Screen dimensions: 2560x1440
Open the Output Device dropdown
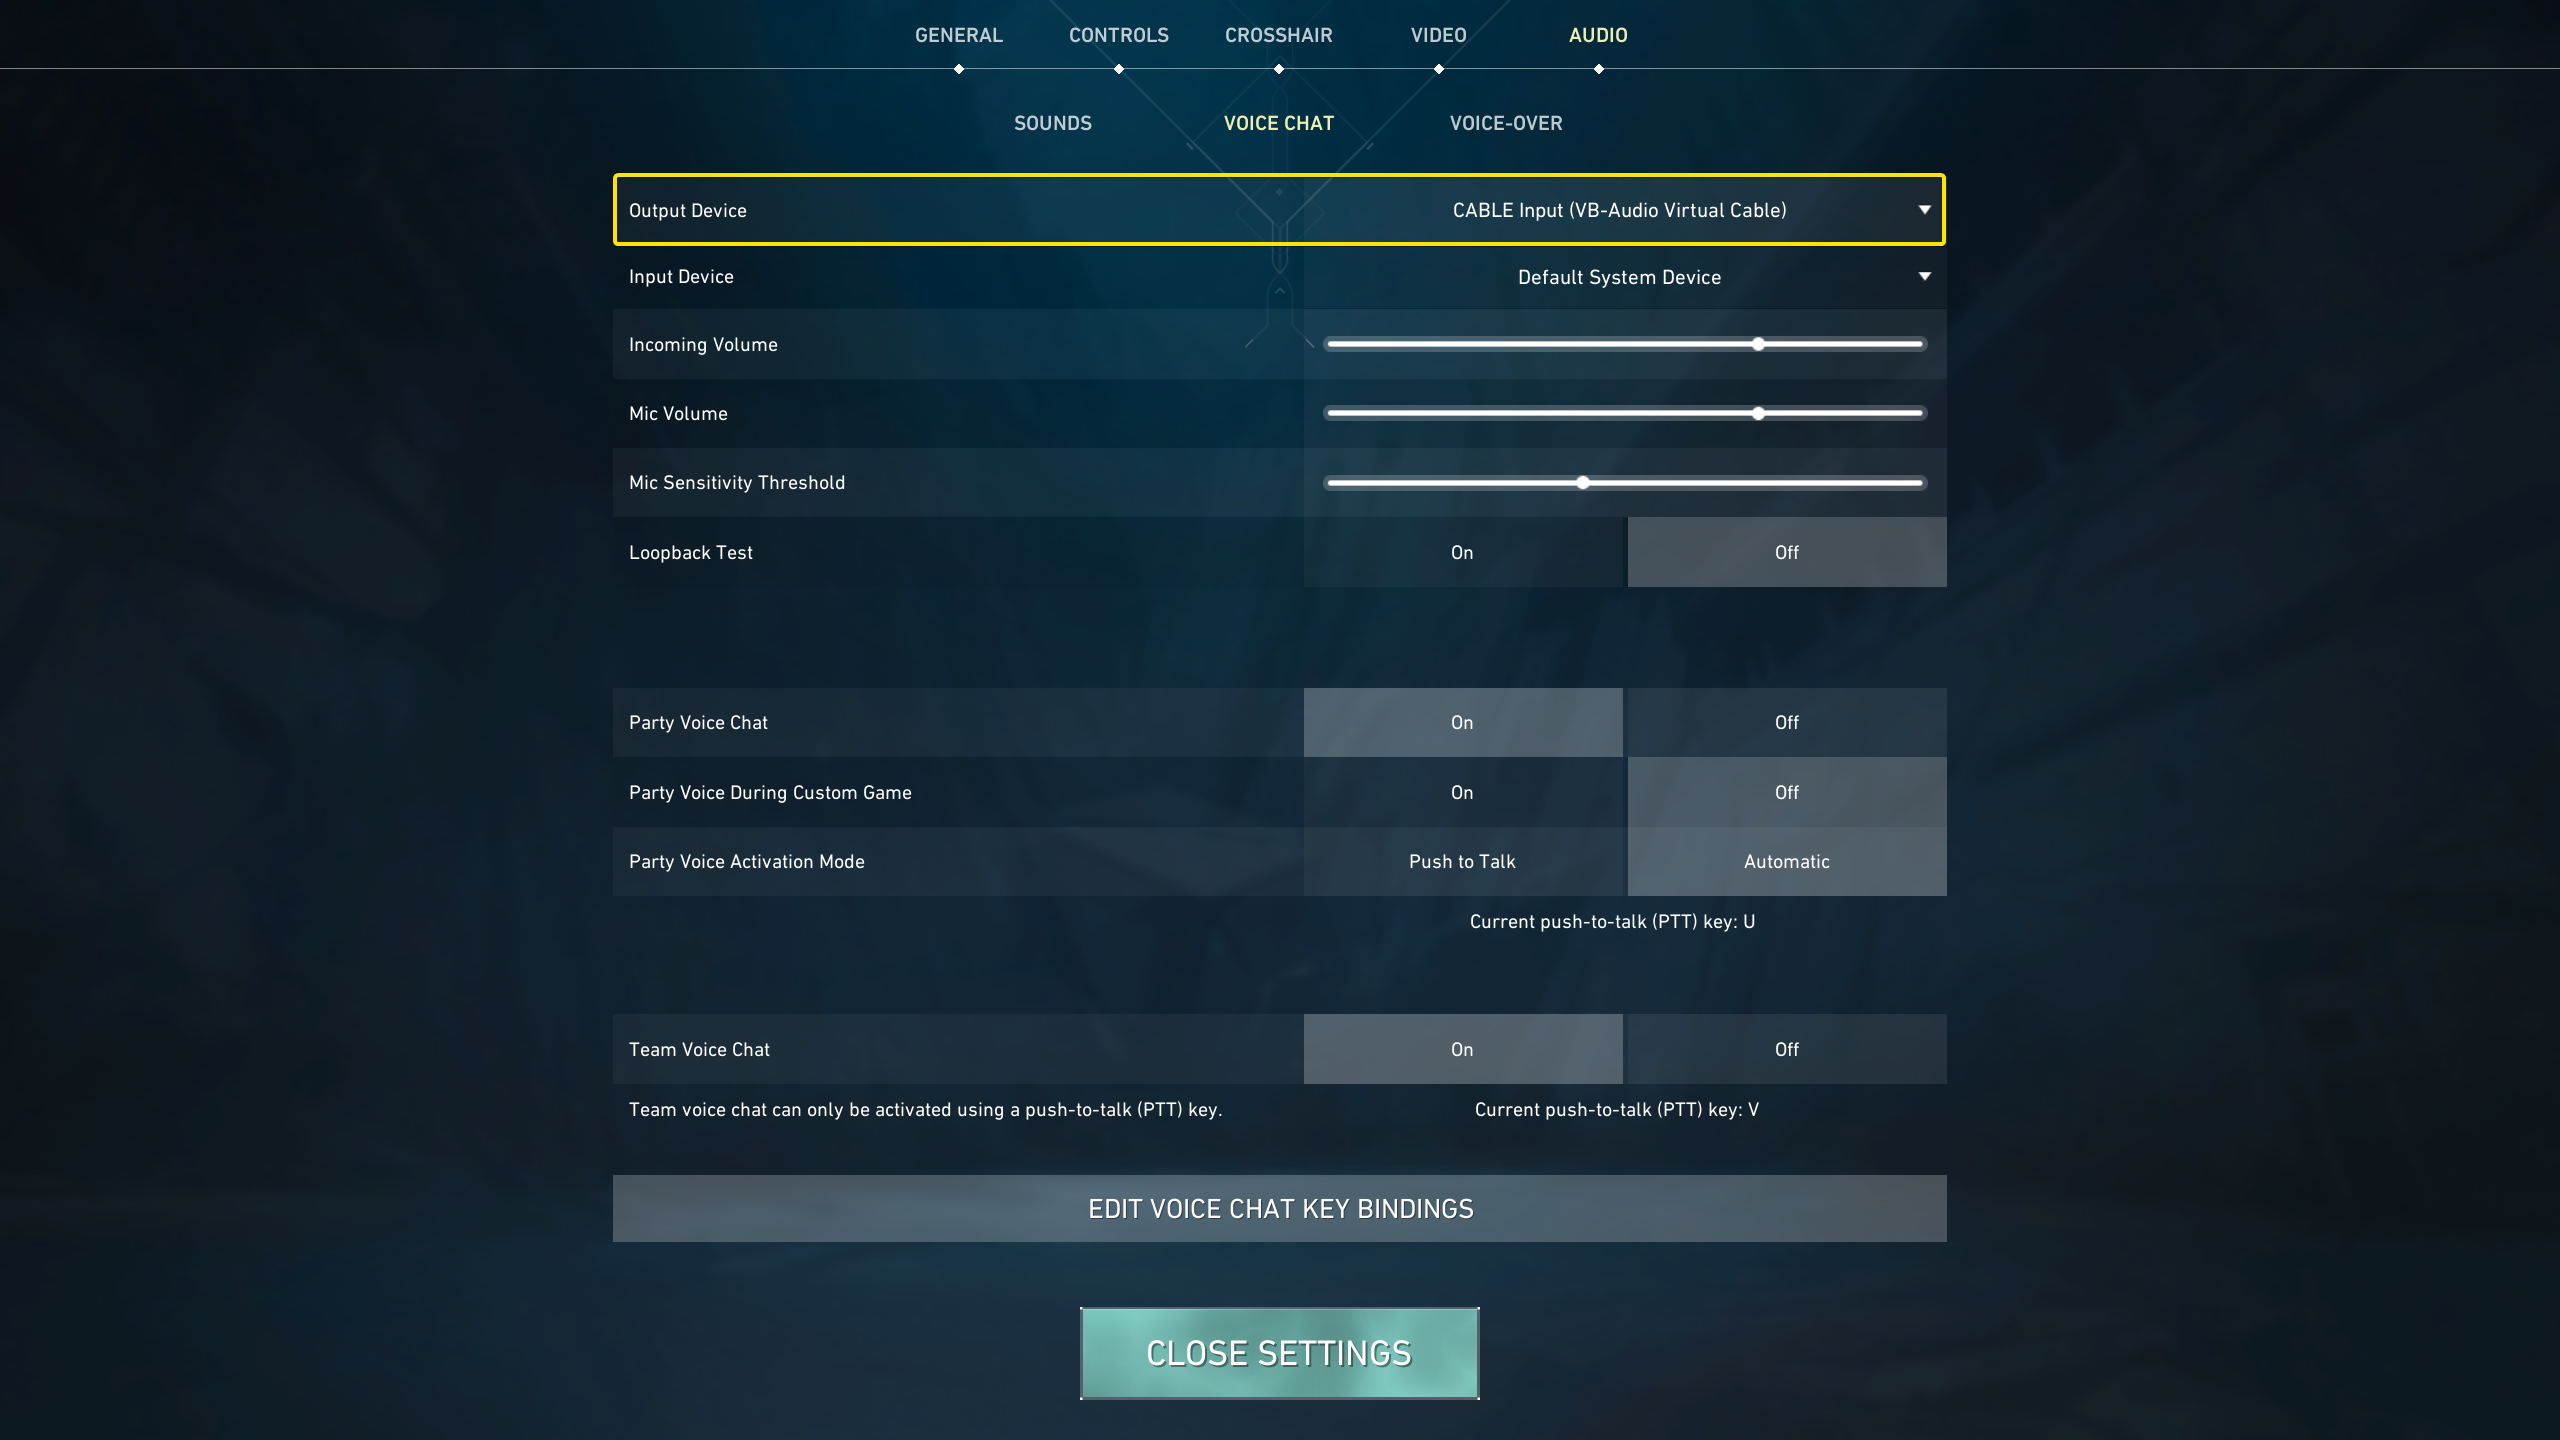coord(1924,209)
